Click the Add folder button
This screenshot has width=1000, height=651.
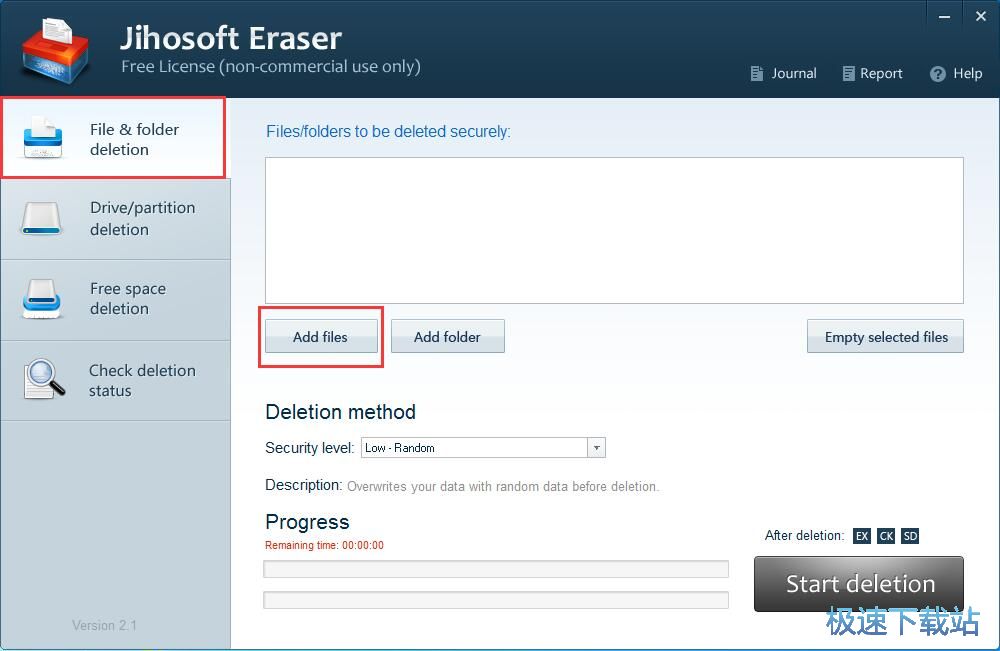[x=447, y=337]
